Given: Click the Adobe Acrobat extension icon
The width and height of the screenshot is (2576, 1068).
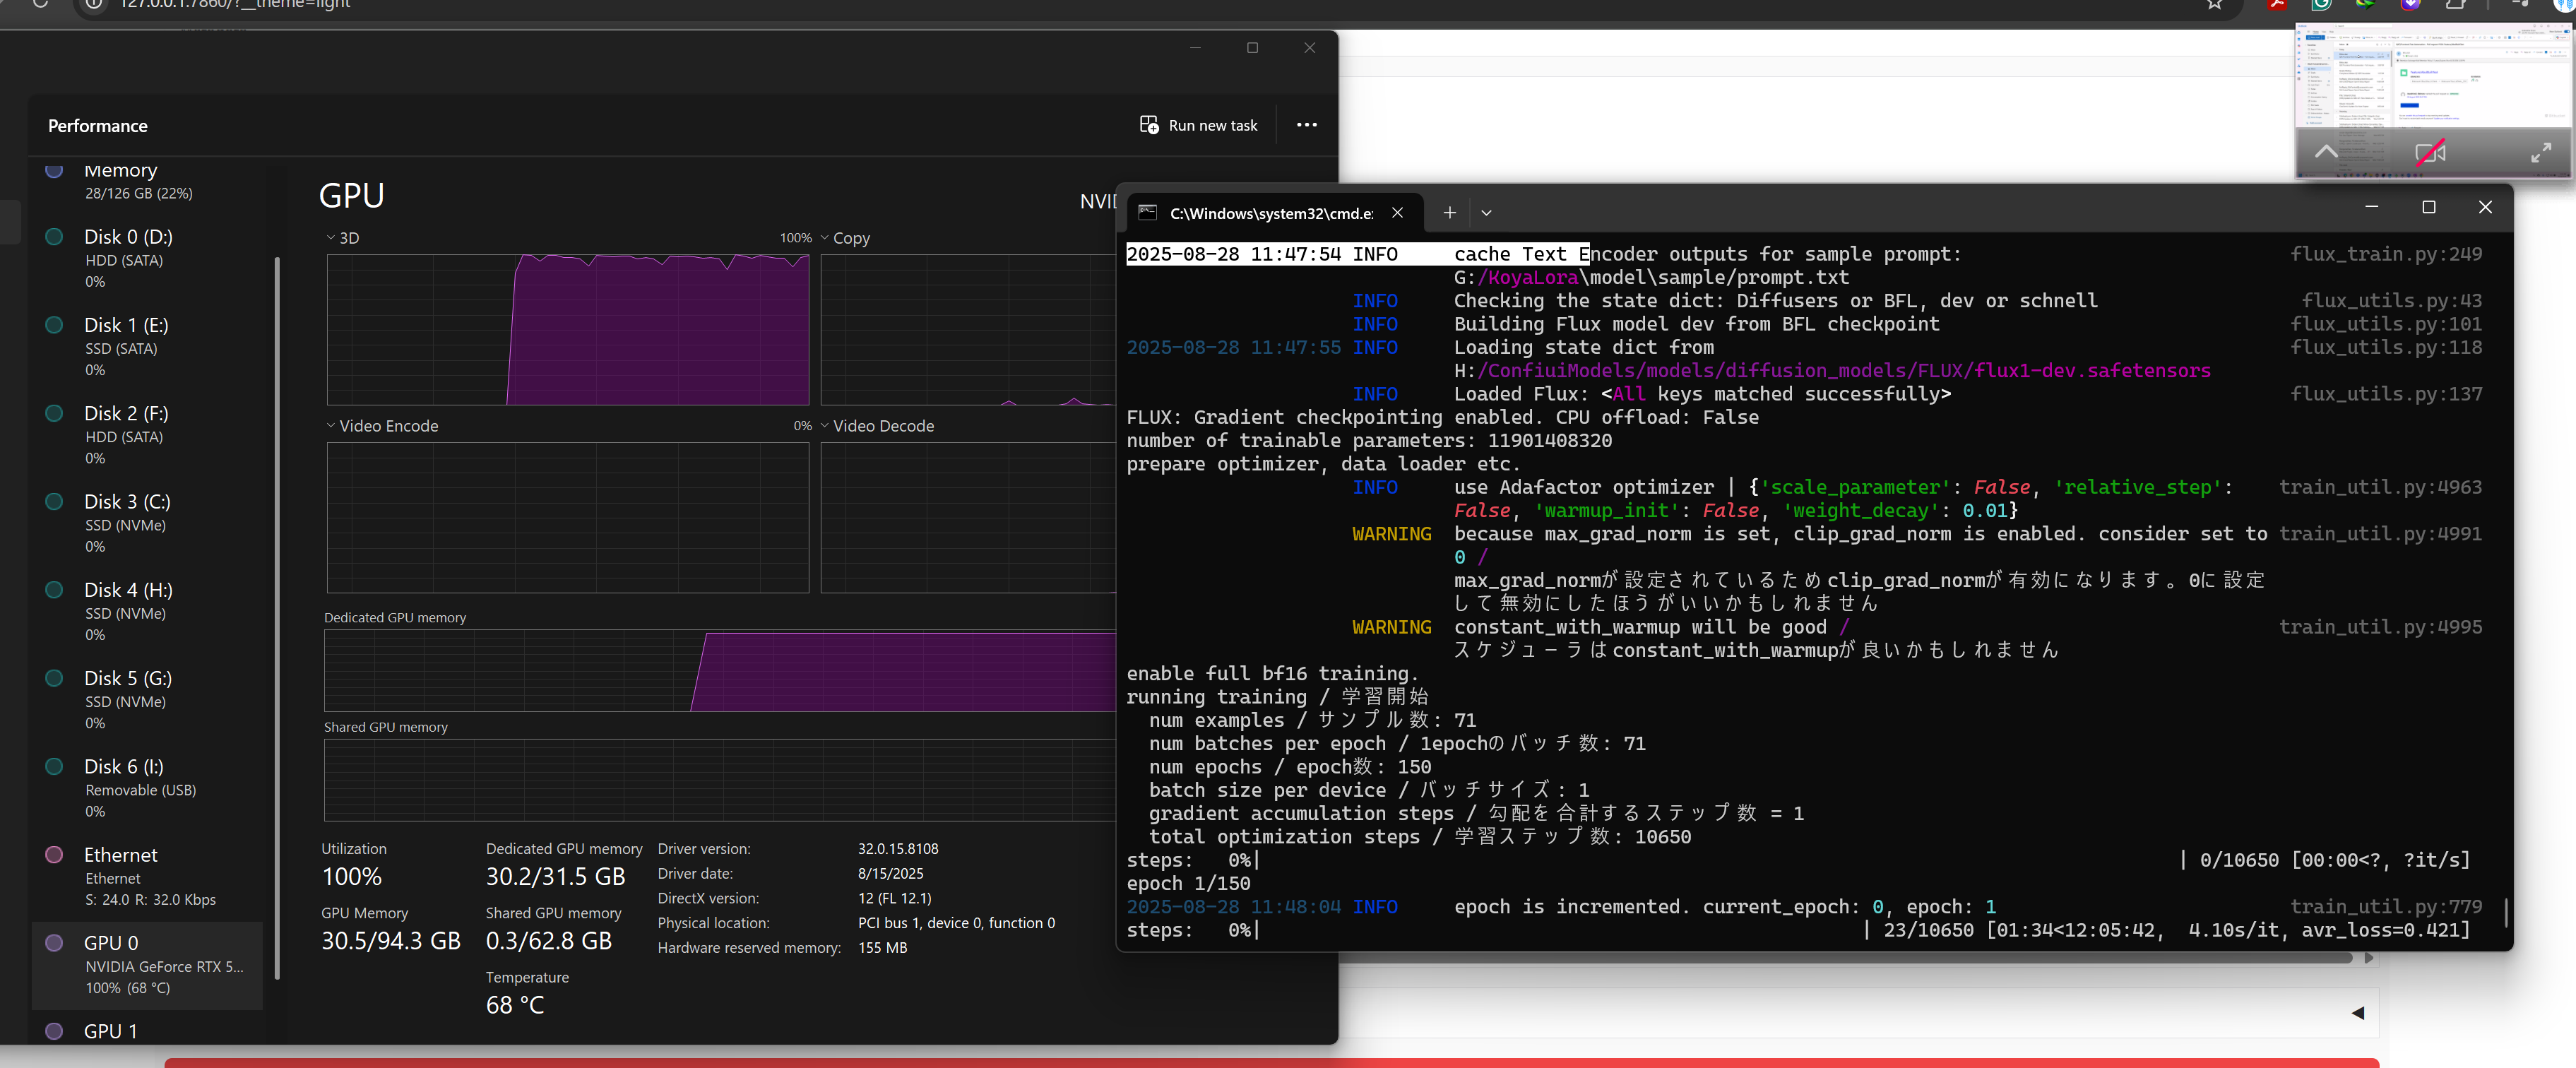Looking at the screenshot, I should tap(2277, 5).
